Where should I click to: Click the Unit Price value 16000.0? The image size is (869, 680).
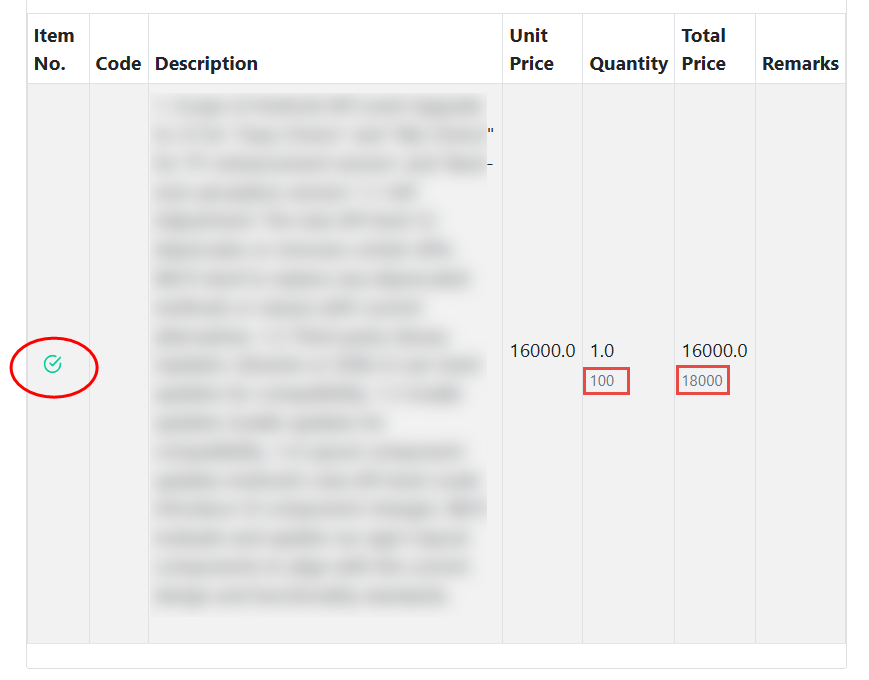pos(542,351)
